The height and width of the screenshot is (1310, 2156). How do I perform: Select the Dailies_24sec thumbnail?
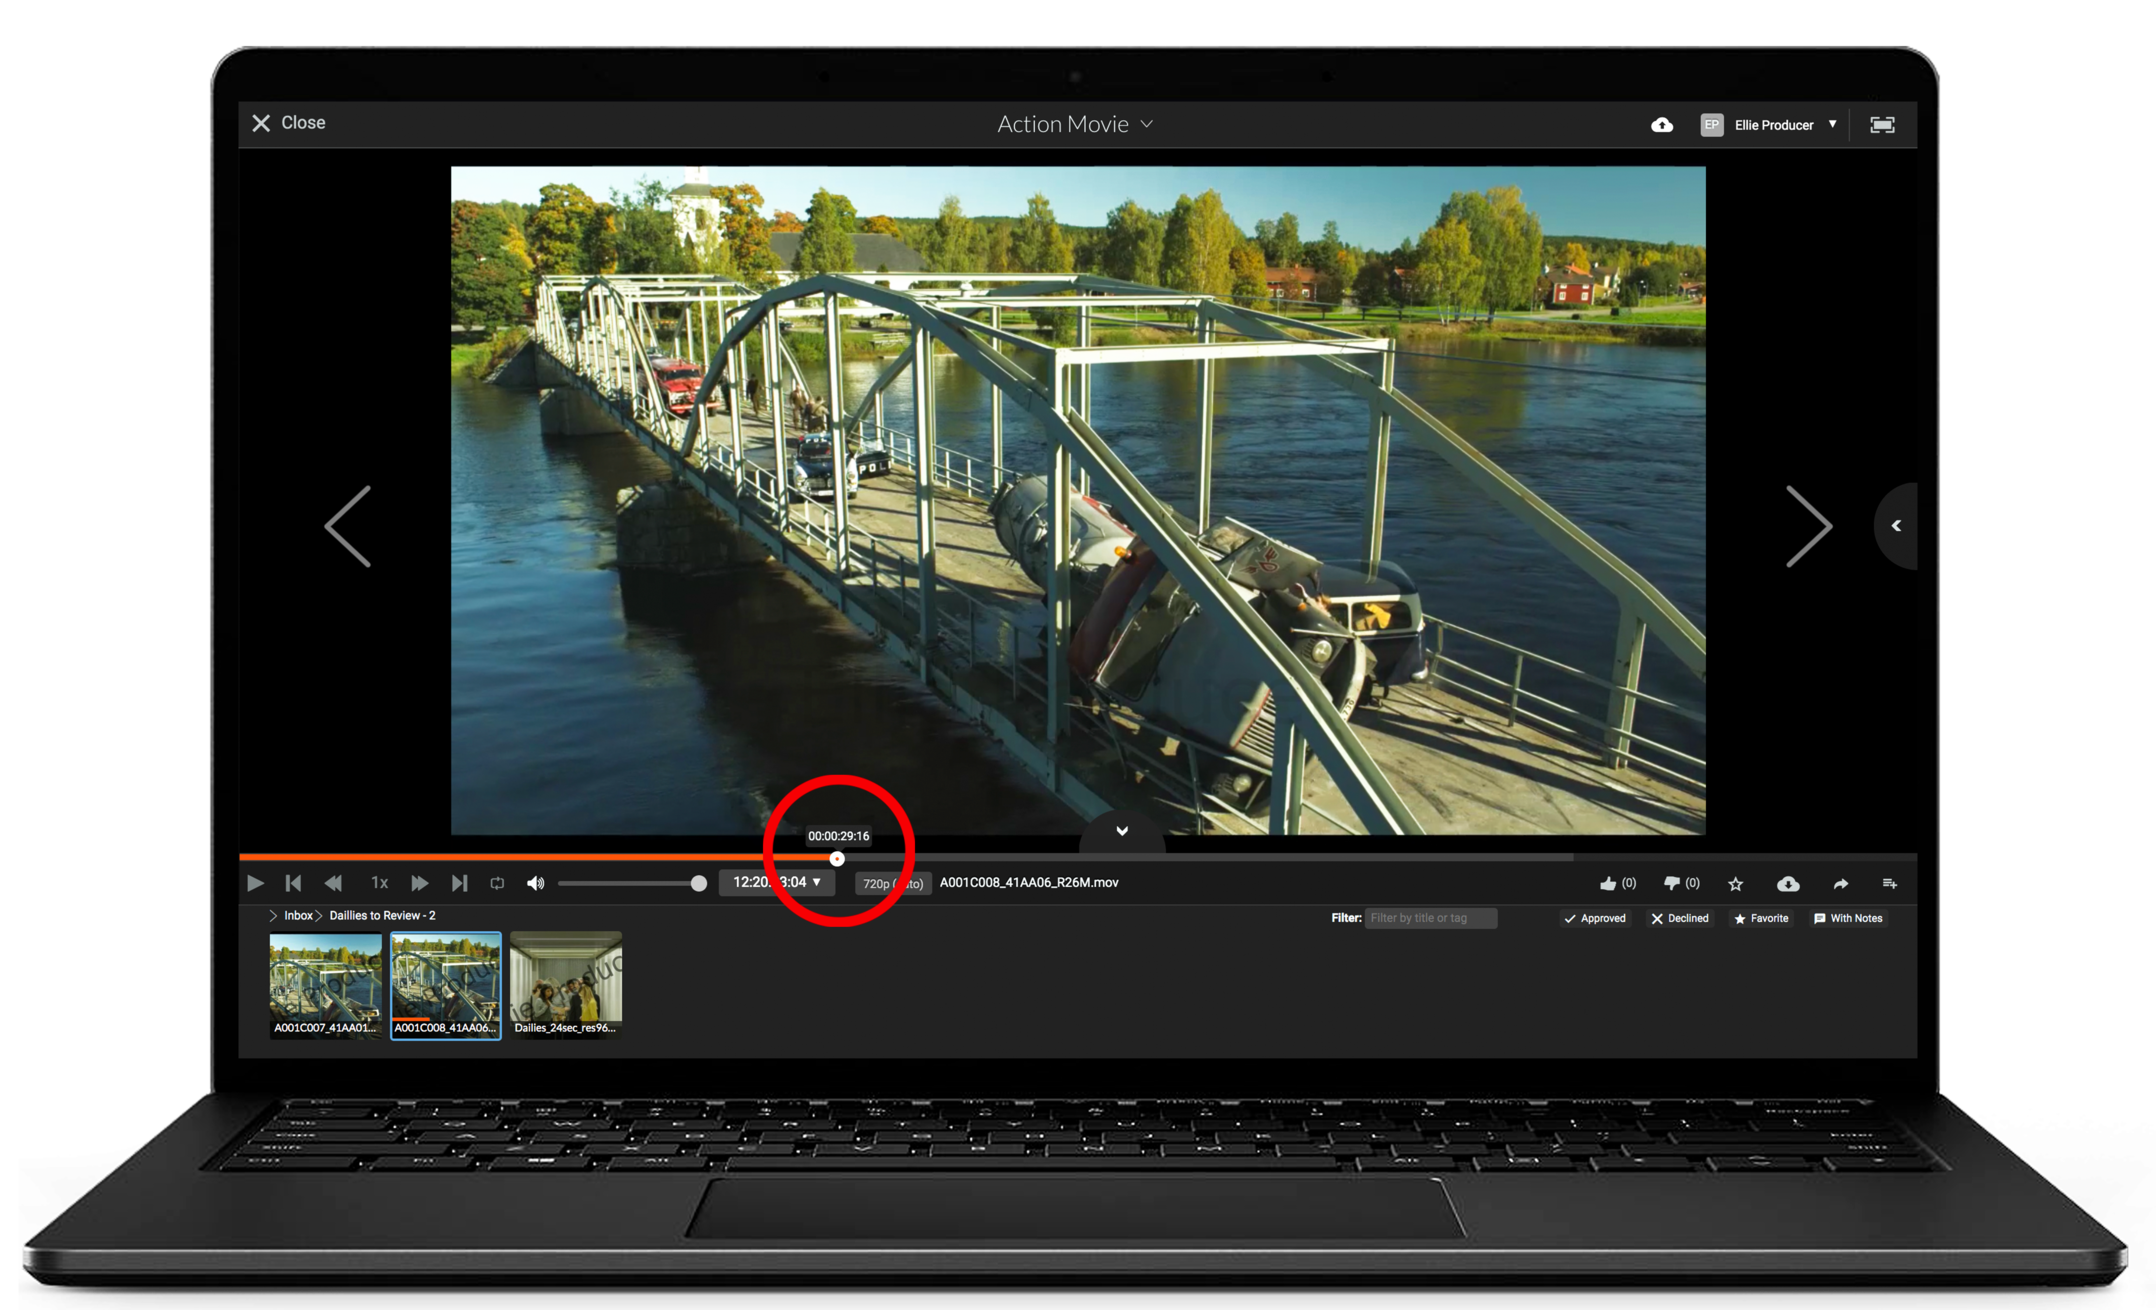566,984
